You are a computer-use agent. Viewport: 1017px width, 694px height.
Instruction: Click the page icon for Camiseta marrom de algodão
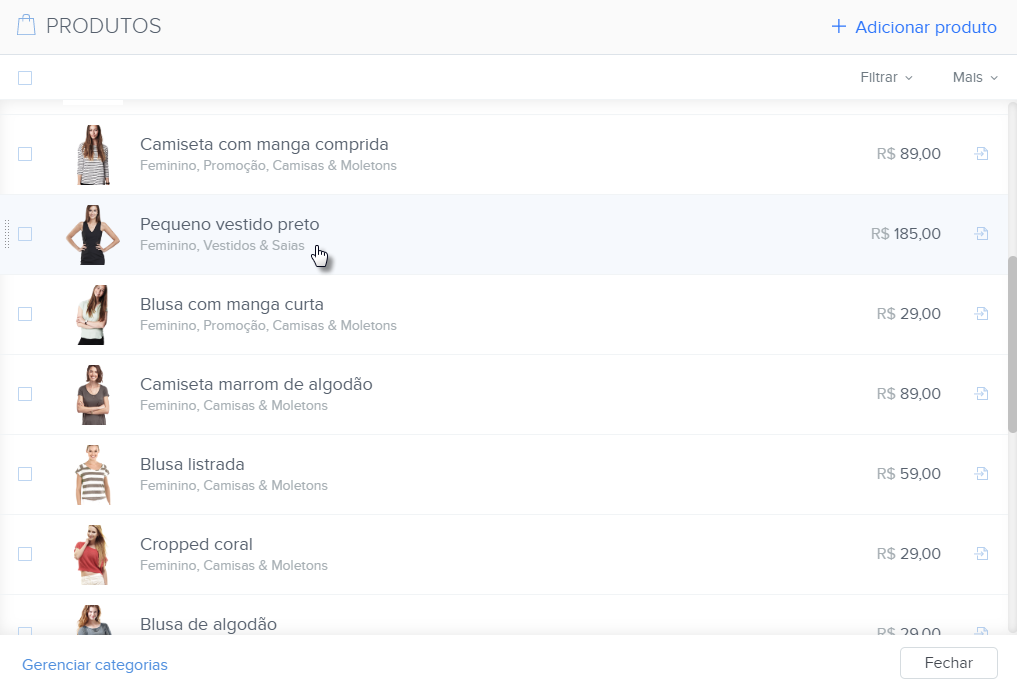tap(981, 394)
